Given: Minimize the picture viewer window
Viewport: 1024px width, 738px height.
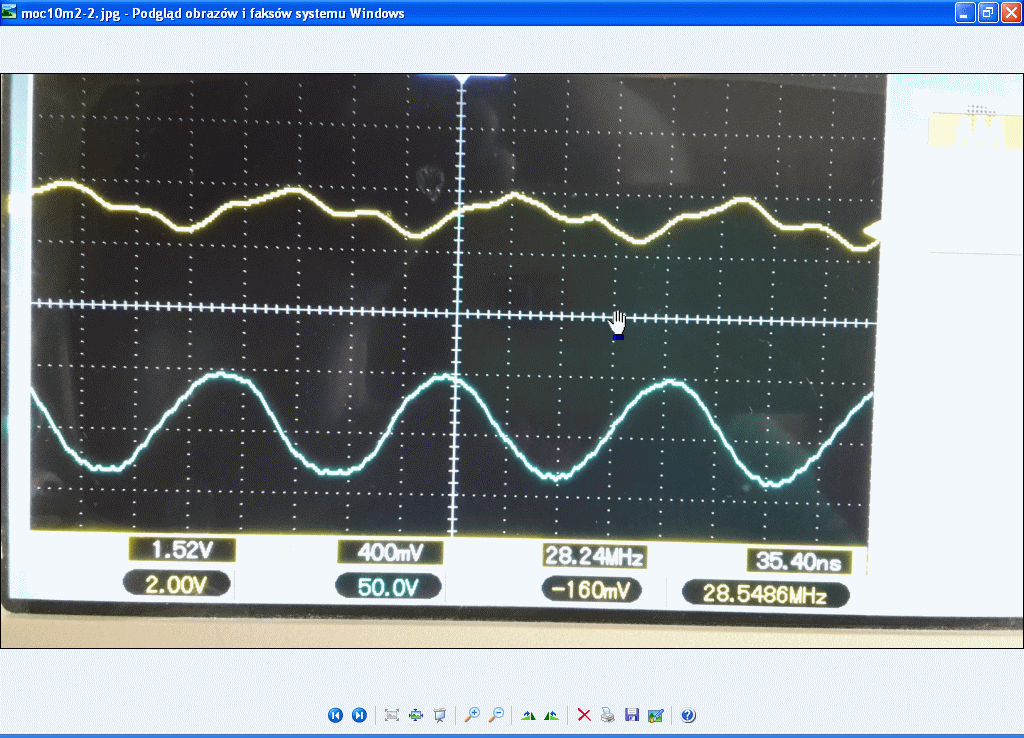Looking at the screenshot, I should point(964,12).
